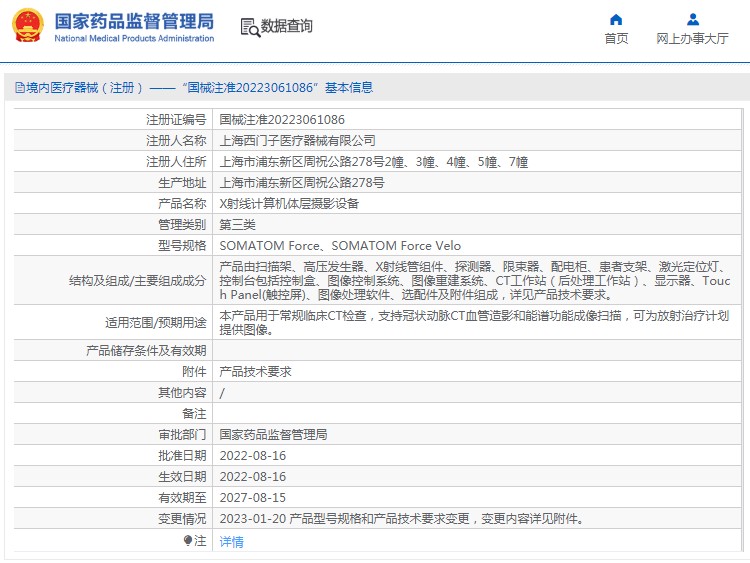This screenshot has height=563, width=750.
Task: Select registration number 国械注准20223061086 value
Action: point(282,119)
